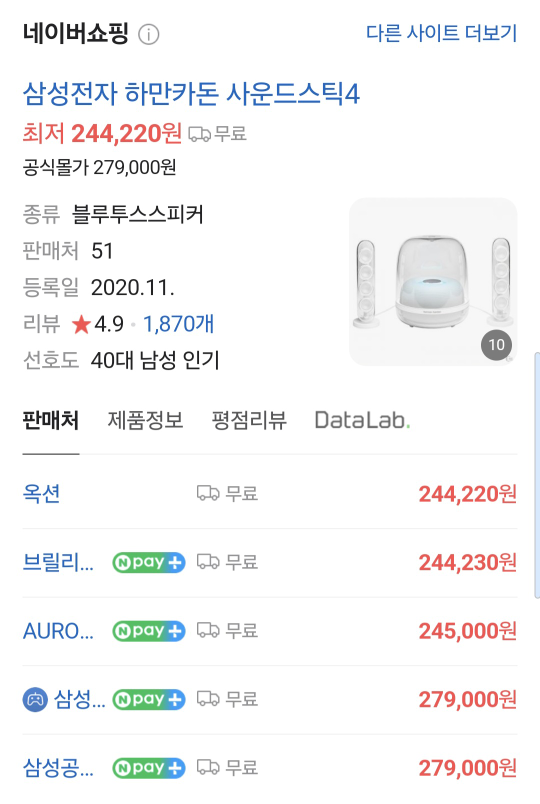Click the blue gamepad icon beside 삼성 seller
This screenshot has width=540, height=804.
click(35, 699)
